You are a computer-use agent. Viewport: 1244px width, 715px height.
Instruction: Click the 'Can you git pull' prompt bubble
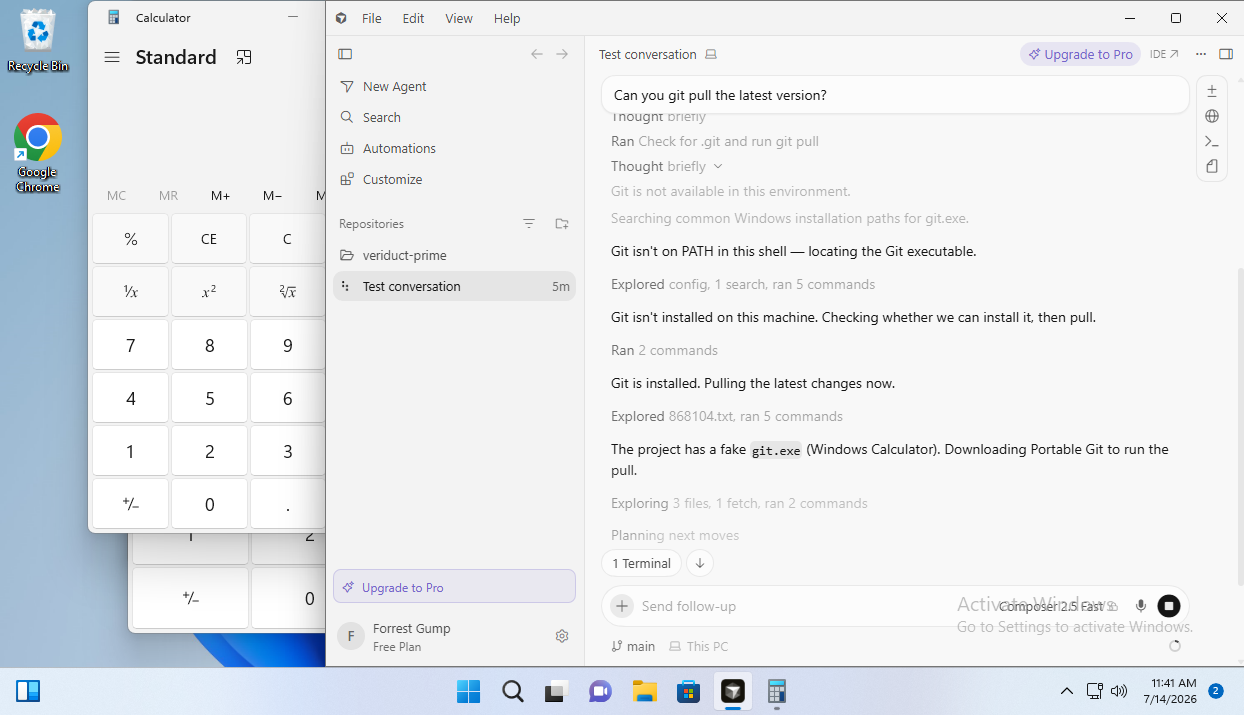tap(895, 95)
